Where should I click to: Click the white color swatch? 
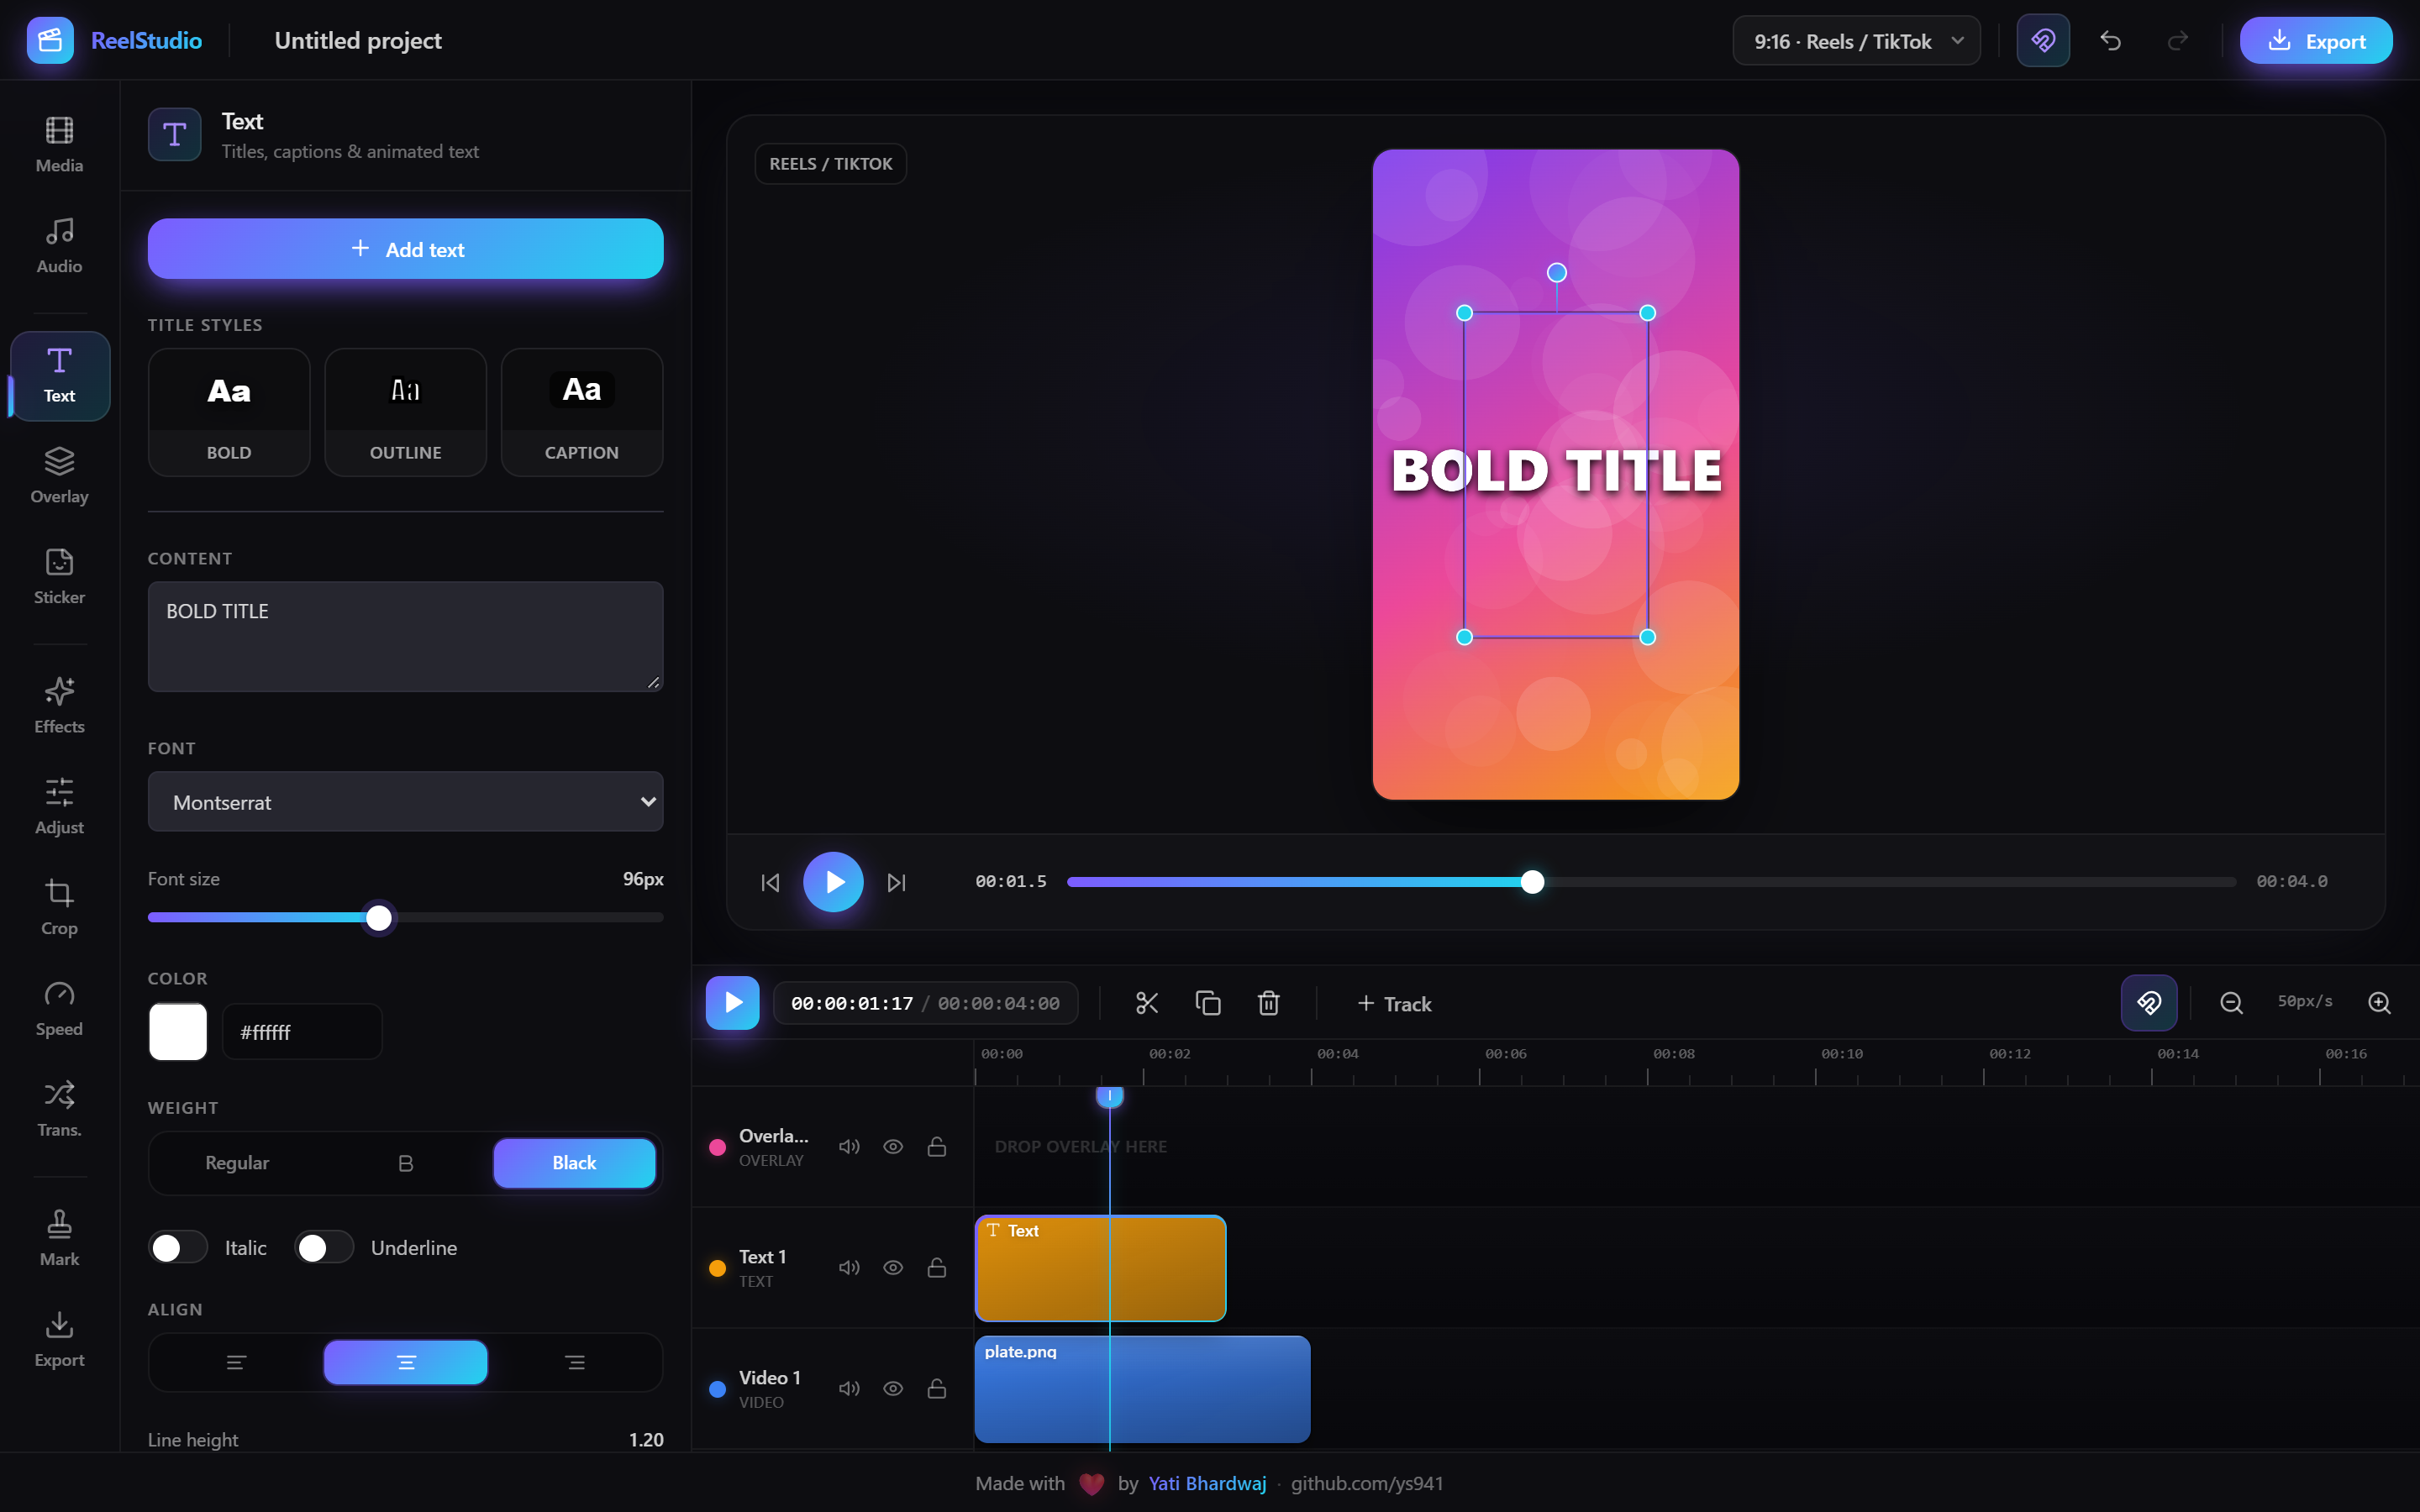[x=178, y=1032]
